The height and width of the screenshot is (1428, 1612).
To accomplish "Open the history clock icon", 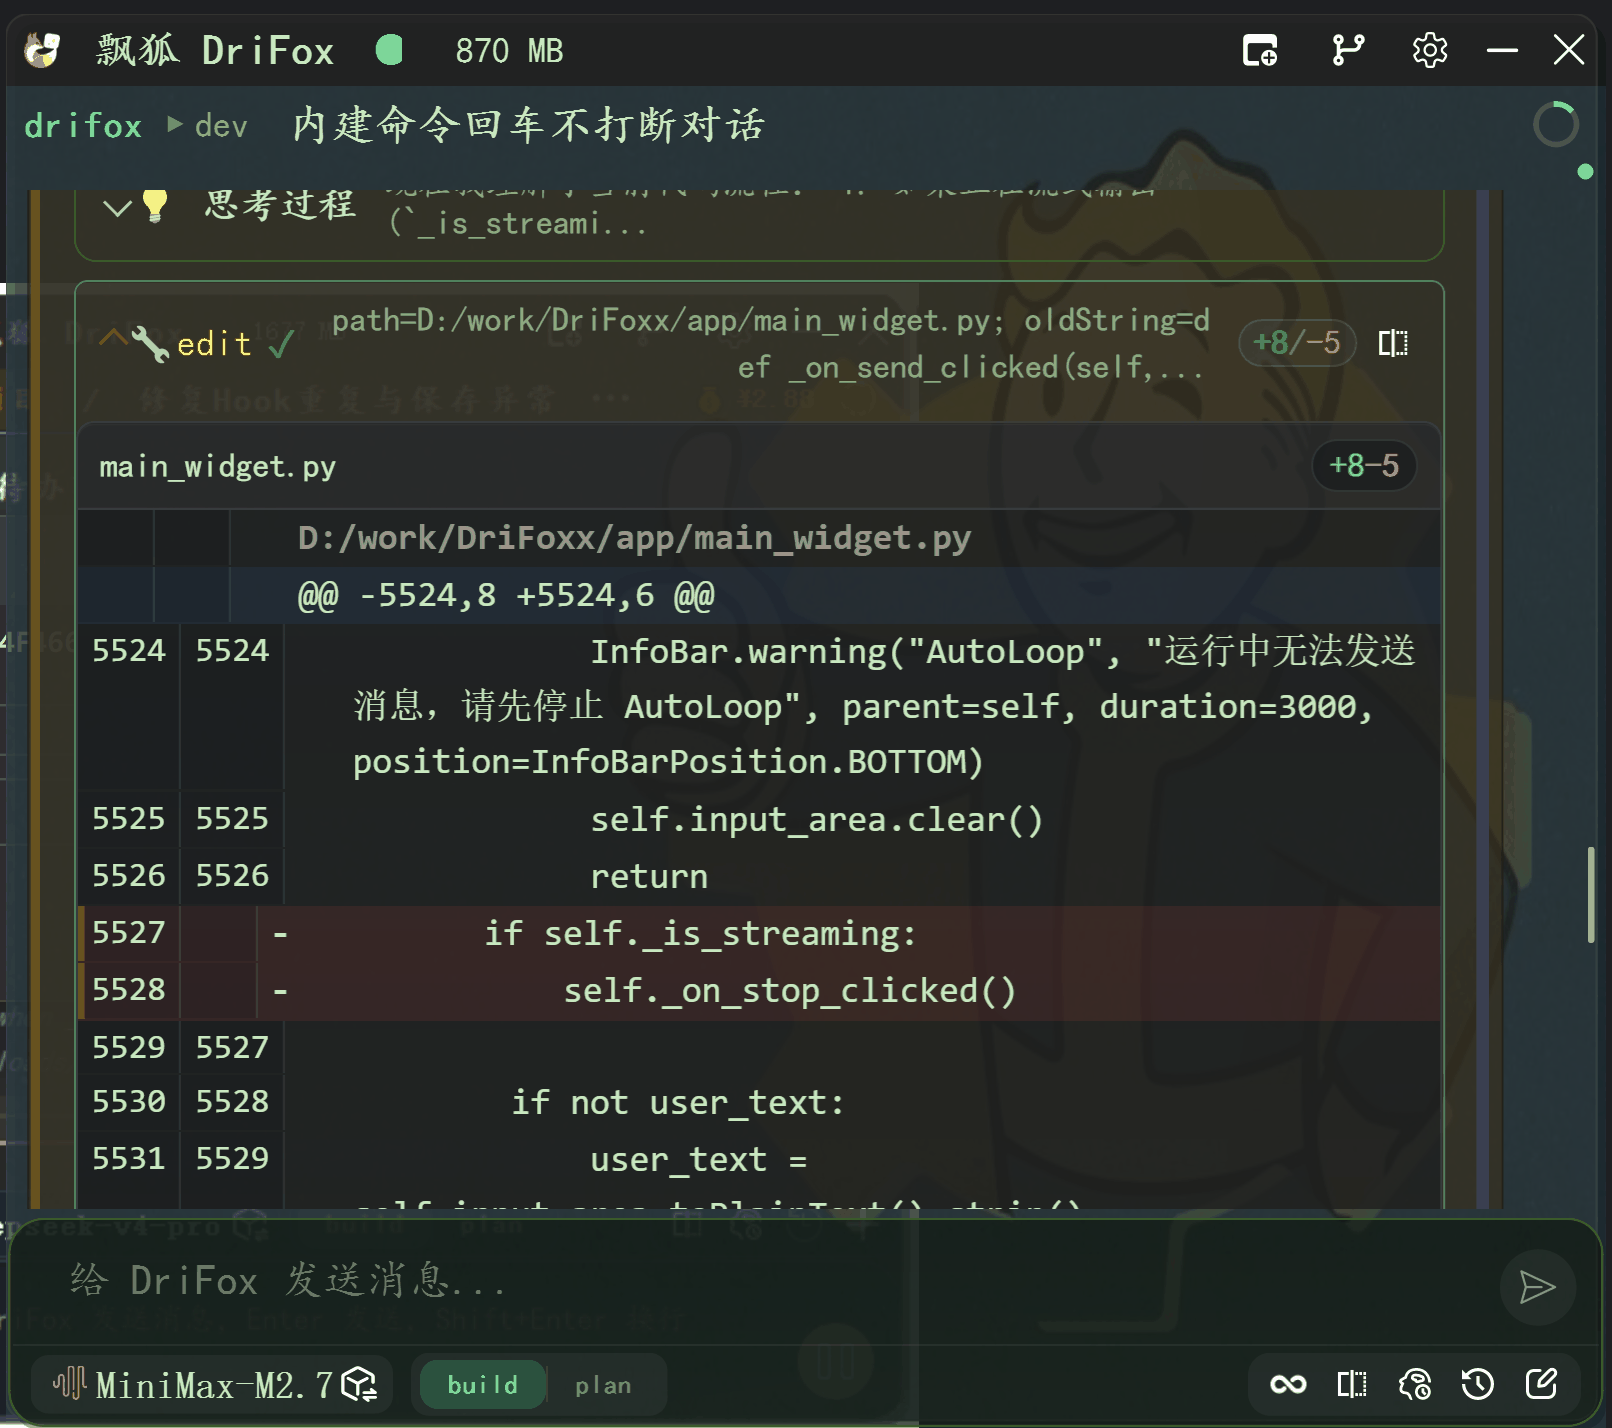I will point(1478,1384).
